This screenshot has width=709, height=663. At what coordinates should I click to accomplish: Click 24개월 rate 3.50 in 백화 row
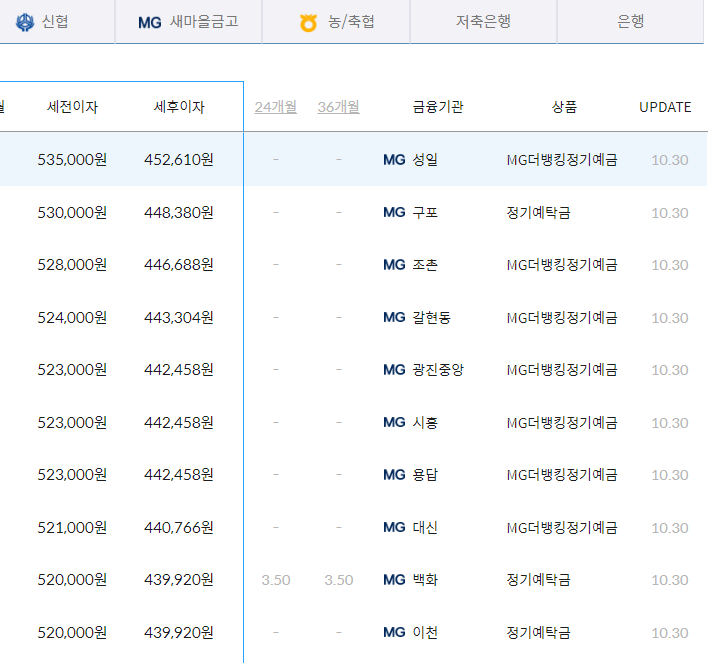[275, 580]
